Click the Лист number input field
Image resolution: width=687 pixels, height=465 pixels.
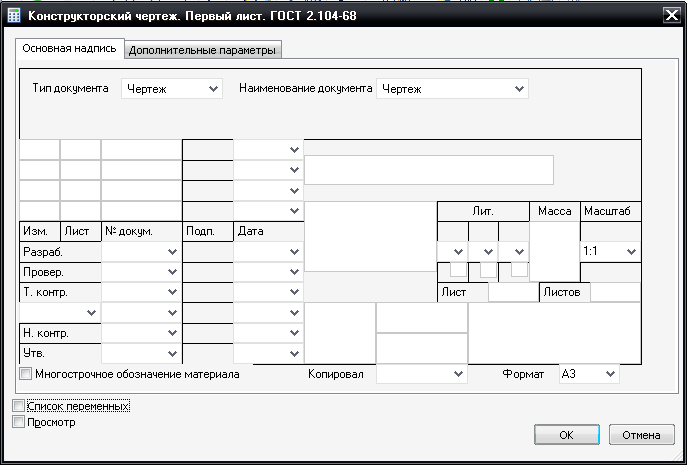[513, 292]
